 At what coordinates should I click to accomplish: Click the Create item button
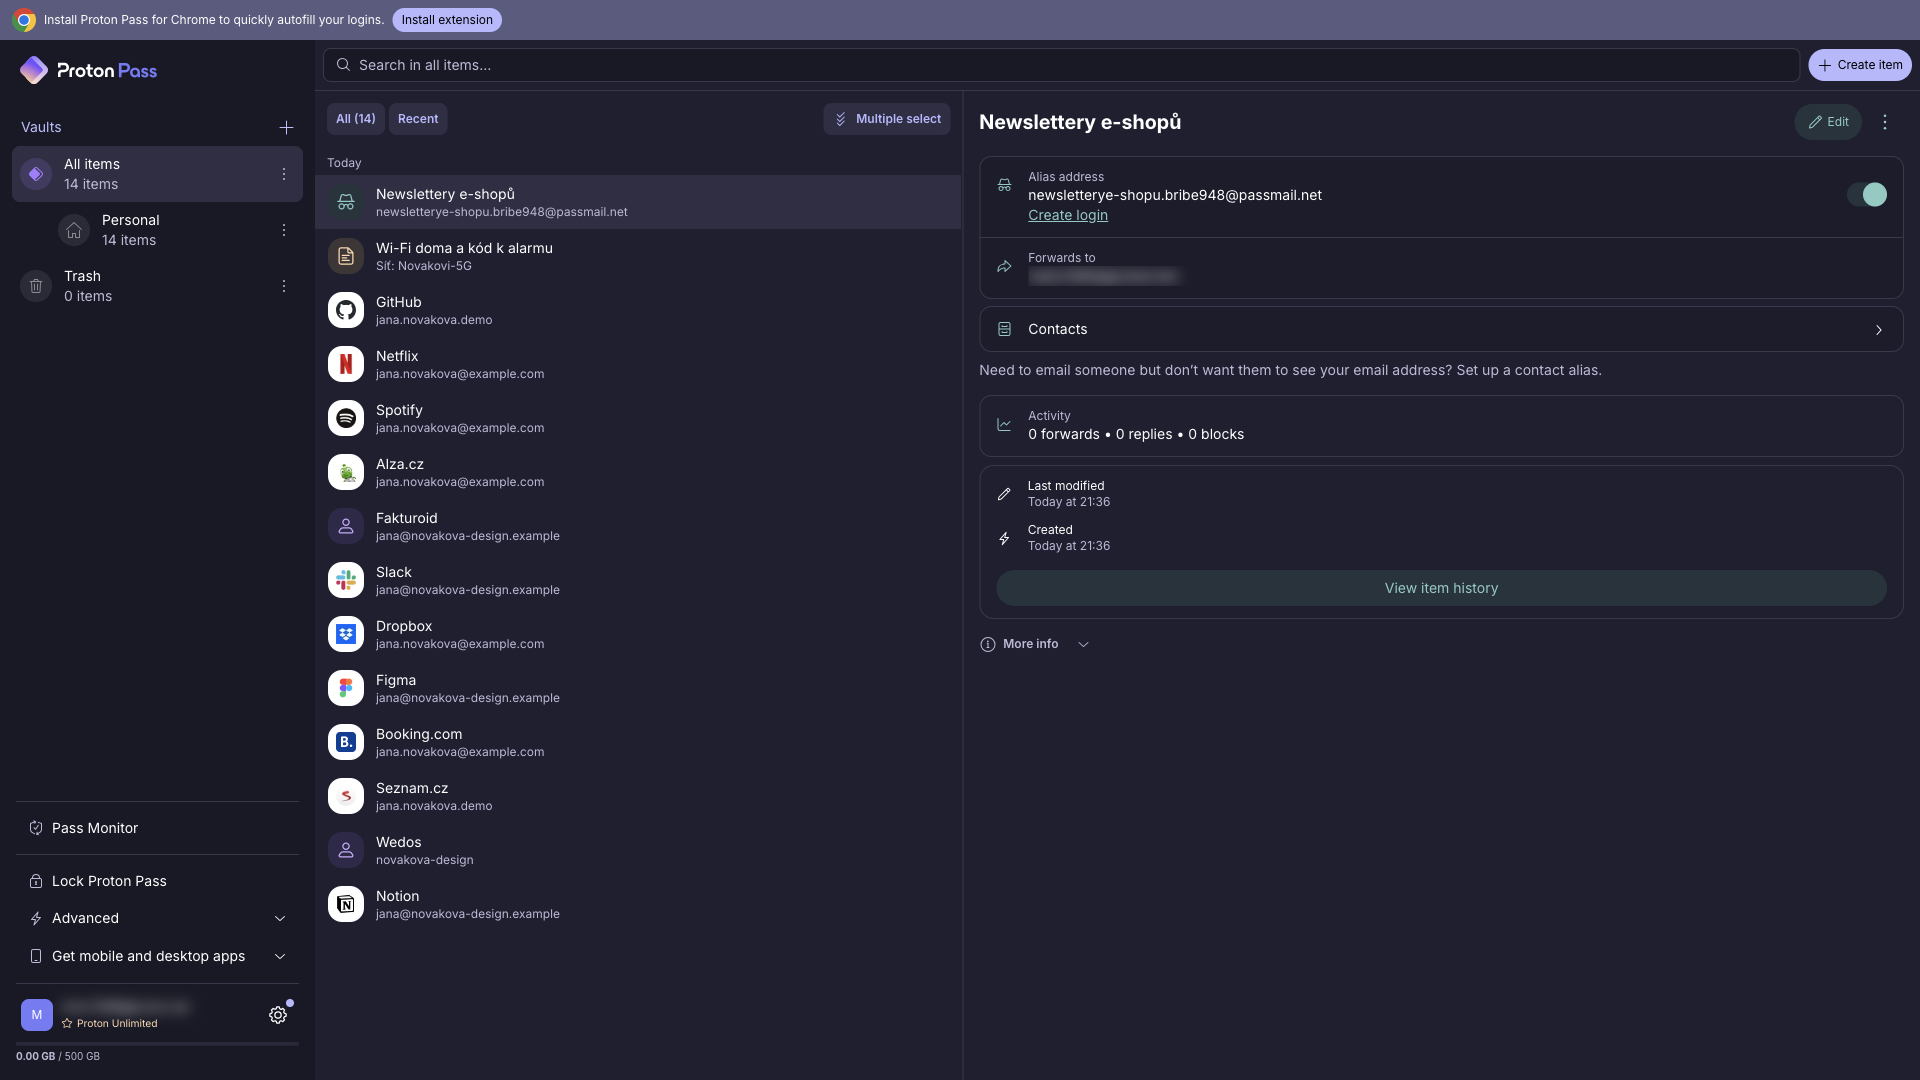[x=1860, y=65]
